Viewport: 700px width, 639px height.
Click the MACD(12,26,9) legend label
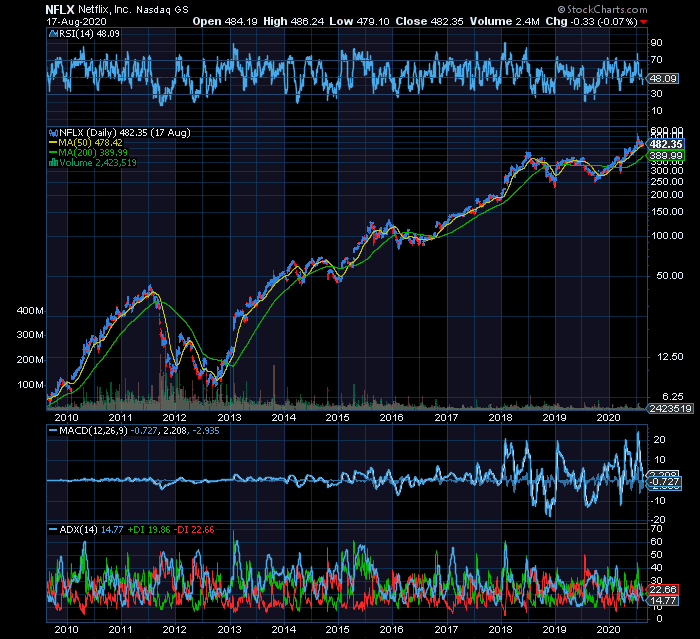pos(93,431)
